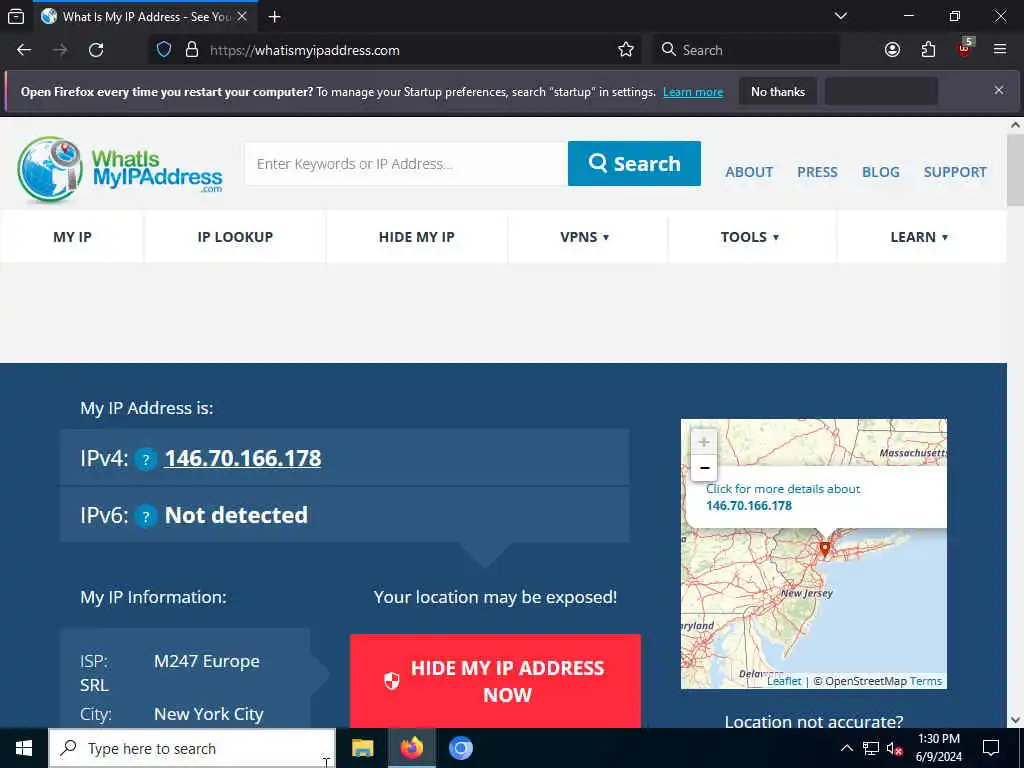Image resolution: width=1024 pixels, height=768 pixels.
Task: Open the tracking protection shield icon
Action: 164,50
